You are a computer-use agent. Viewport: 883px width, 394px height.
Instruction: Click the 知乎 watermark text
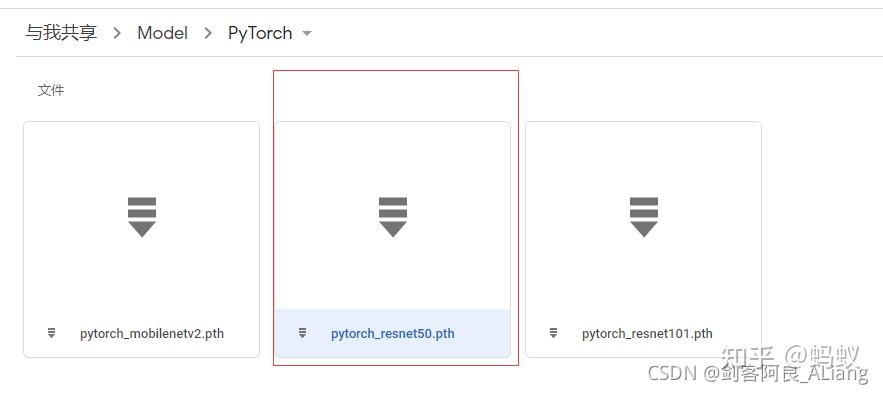click(750, 357)
